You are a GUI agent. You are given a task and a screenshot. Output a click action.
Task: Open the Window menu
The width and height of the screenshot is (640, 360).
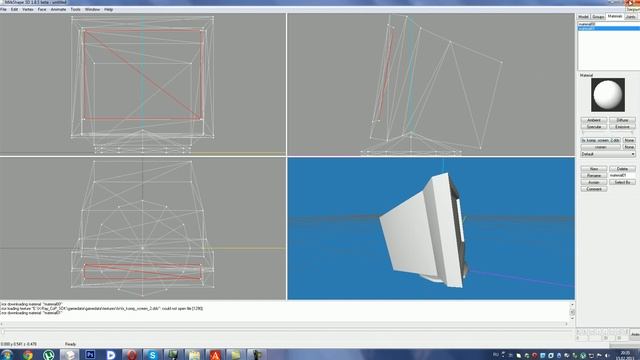[x=92, y=9]
